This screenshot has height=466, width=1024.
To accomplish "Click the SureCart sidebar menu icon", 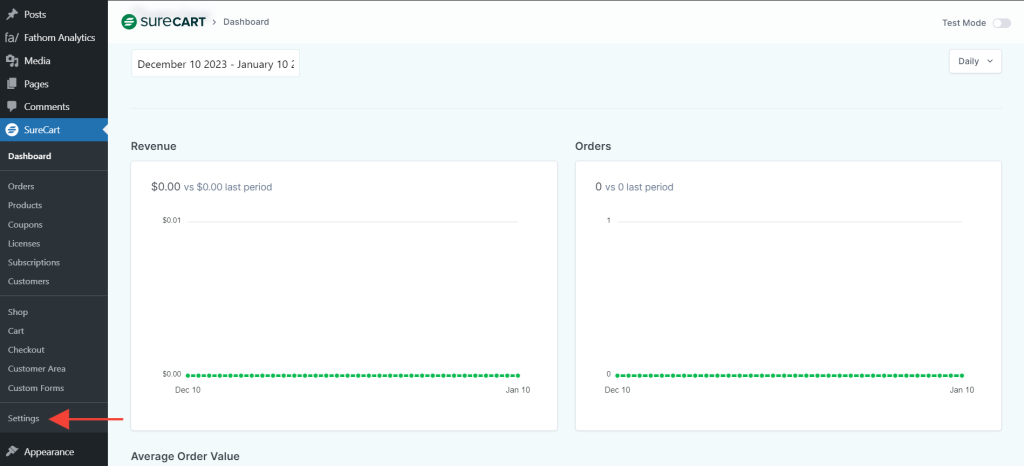I will tap(11, 130).
